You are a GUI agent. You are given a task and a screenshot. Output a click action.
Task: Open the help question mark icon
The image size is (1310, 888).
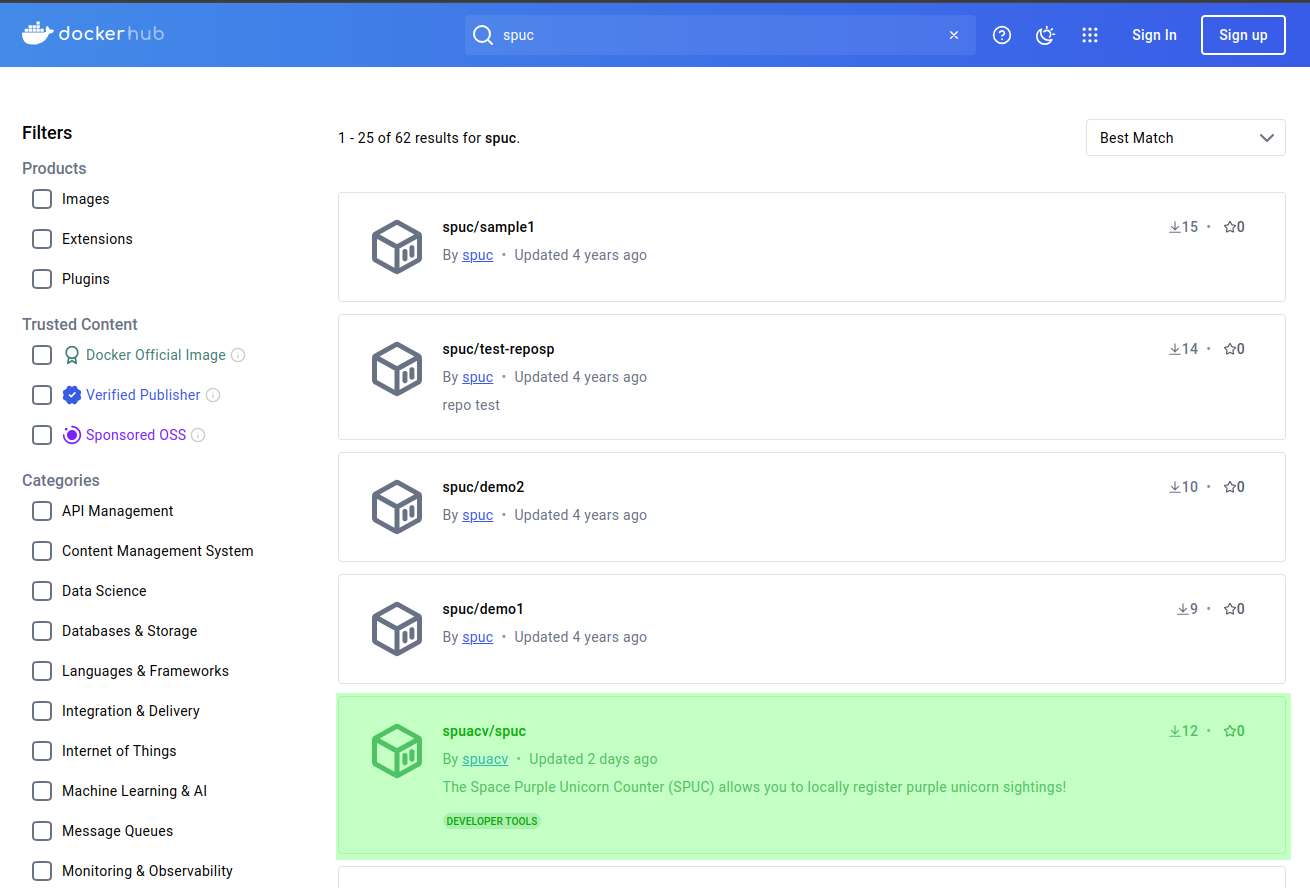click(1002, 35)
